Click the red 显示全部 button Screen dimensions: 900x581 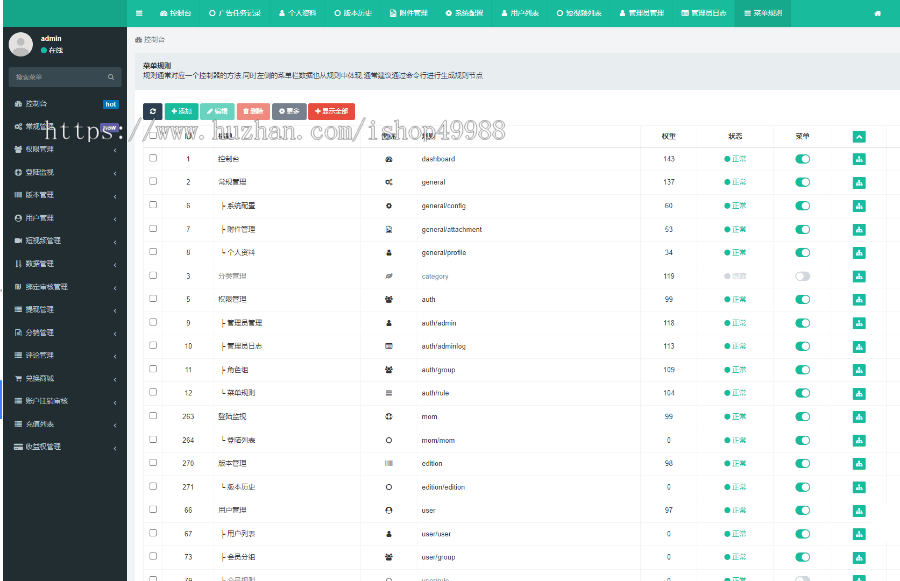[x=331, y=111]
